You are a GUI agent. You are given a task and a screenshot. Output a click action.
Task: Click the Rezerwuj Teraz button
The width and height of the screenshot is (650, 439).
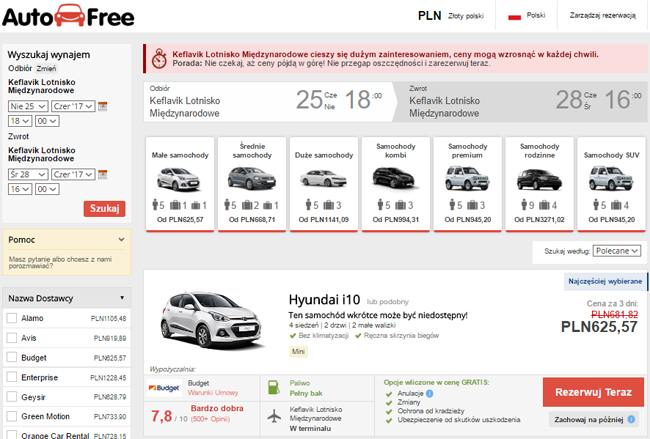(593, 391)
